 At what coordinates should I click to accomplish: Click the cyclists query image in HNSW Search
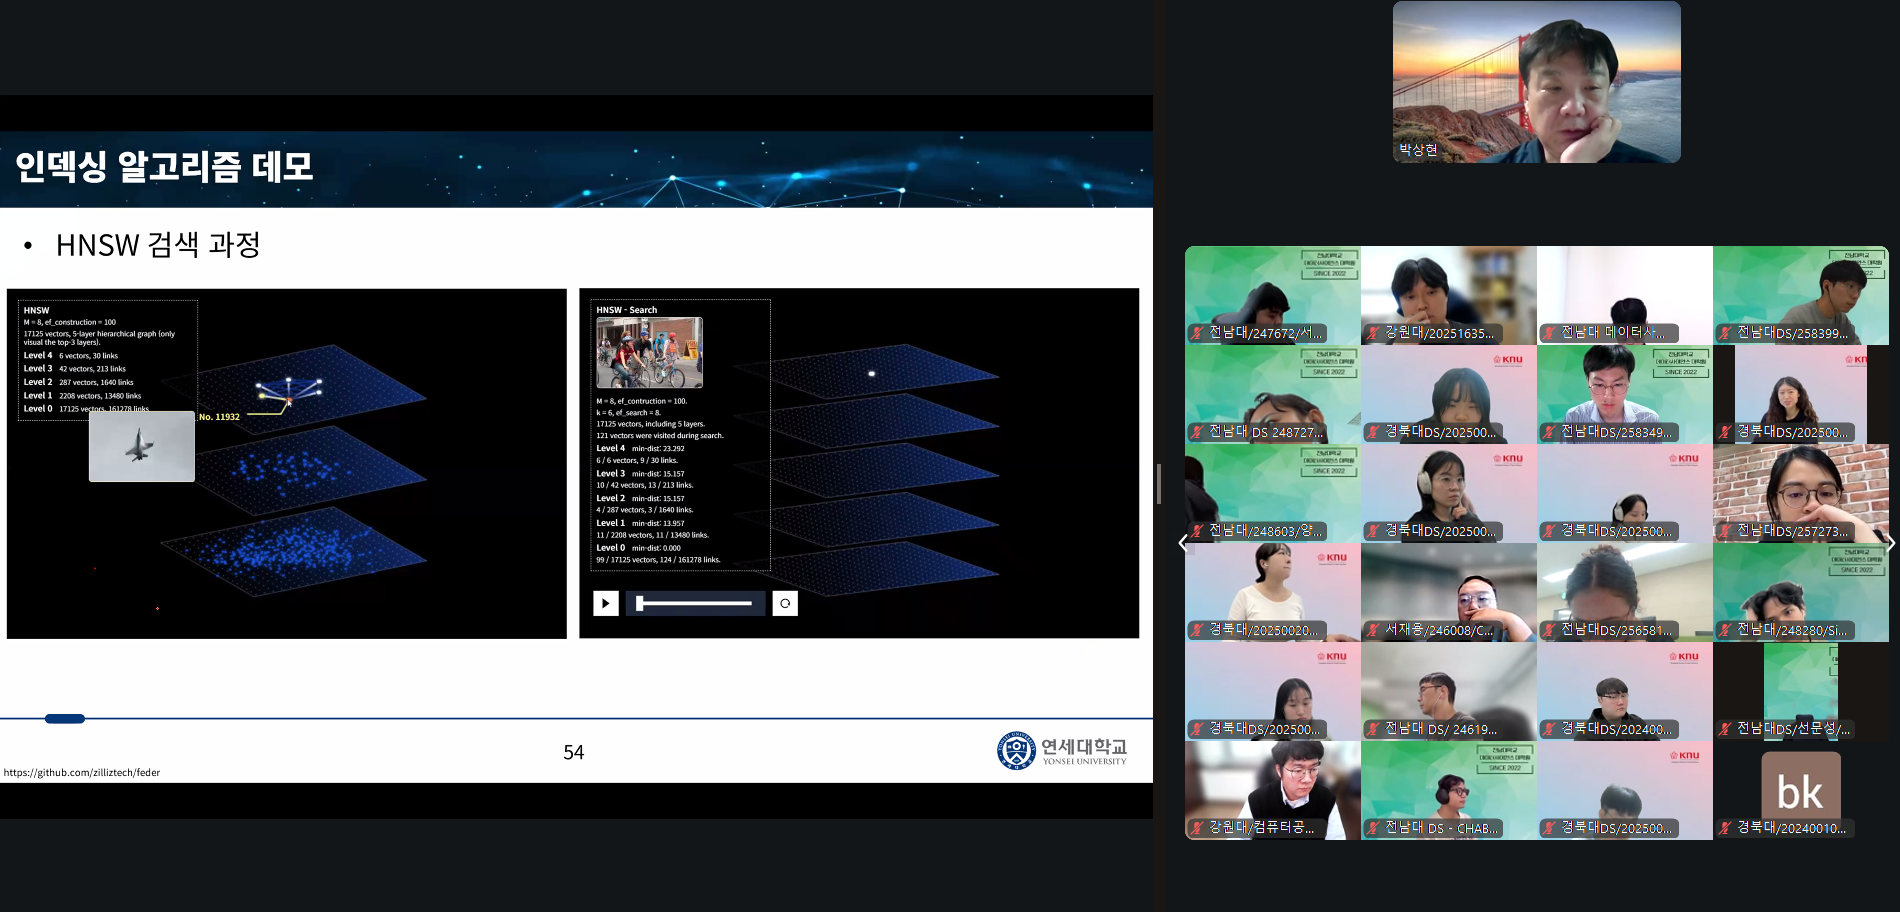click(649, 352)
